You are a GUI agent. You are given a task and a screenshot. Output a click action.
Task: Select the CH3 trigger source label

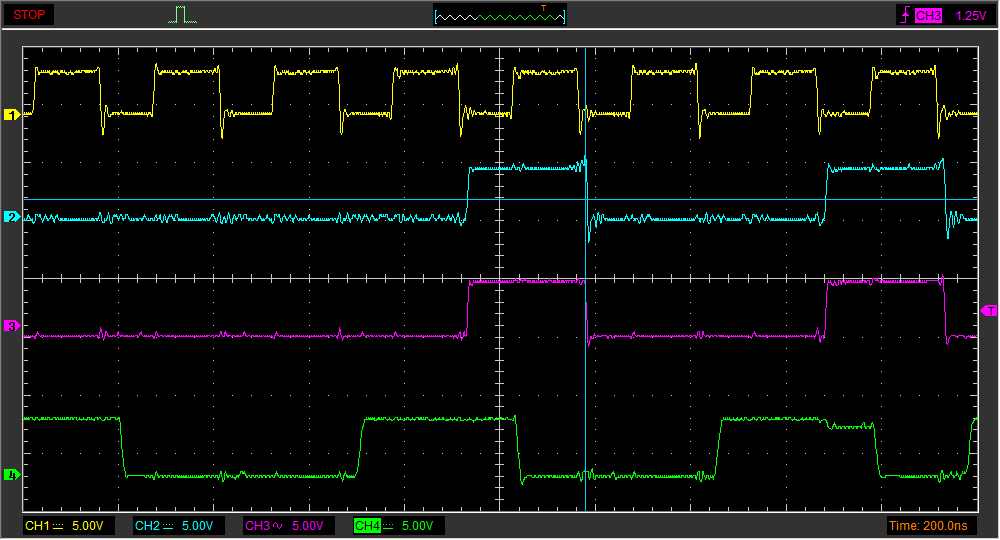tap(930, 16)
